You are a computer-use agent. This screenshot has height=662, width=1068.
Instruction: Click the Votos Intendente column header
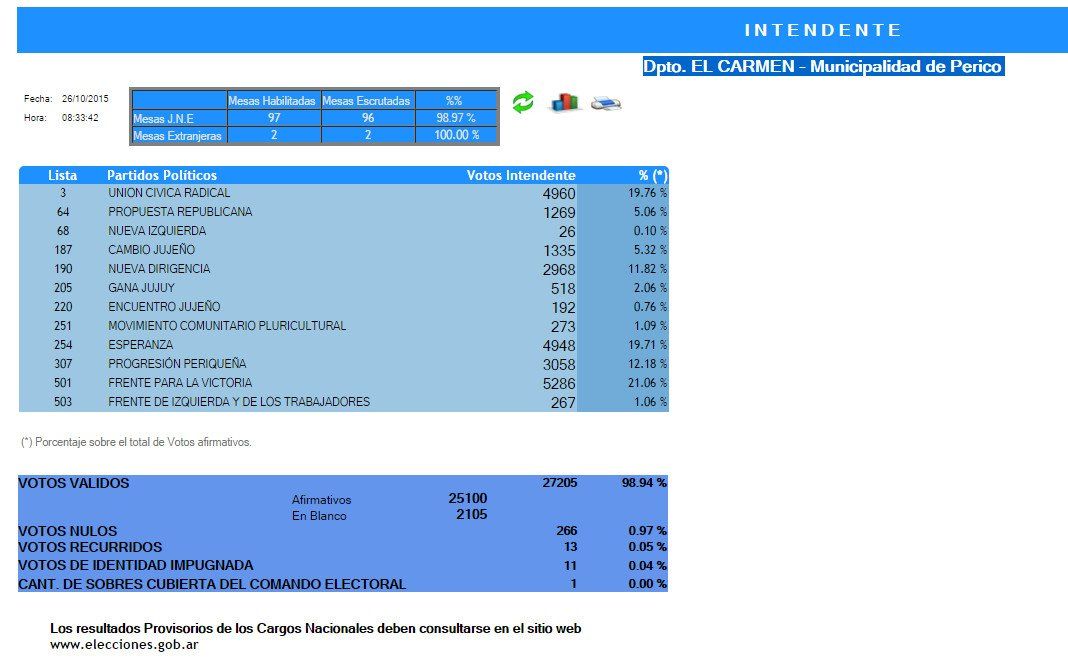[x=521, y=175]
